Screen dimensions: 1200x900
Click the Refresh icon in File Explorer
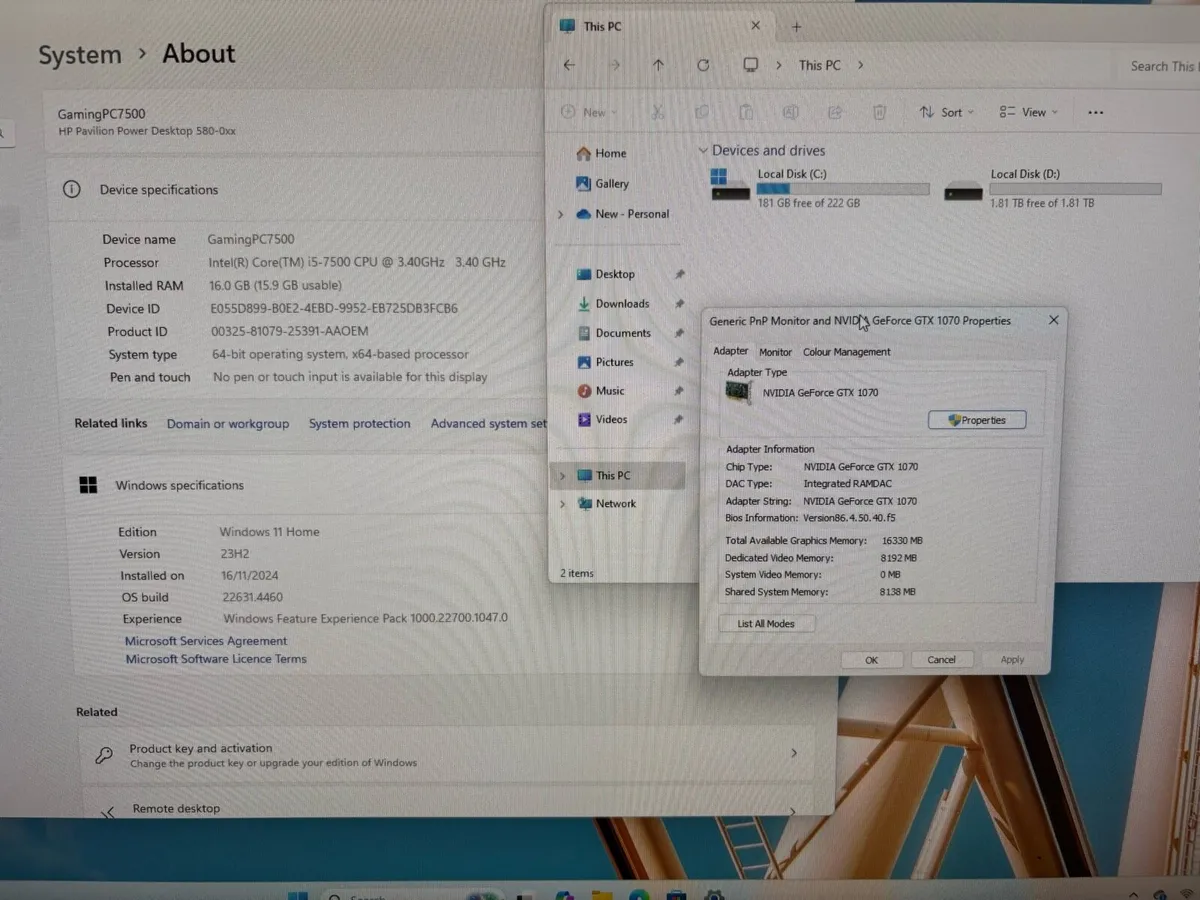[703, 65]
